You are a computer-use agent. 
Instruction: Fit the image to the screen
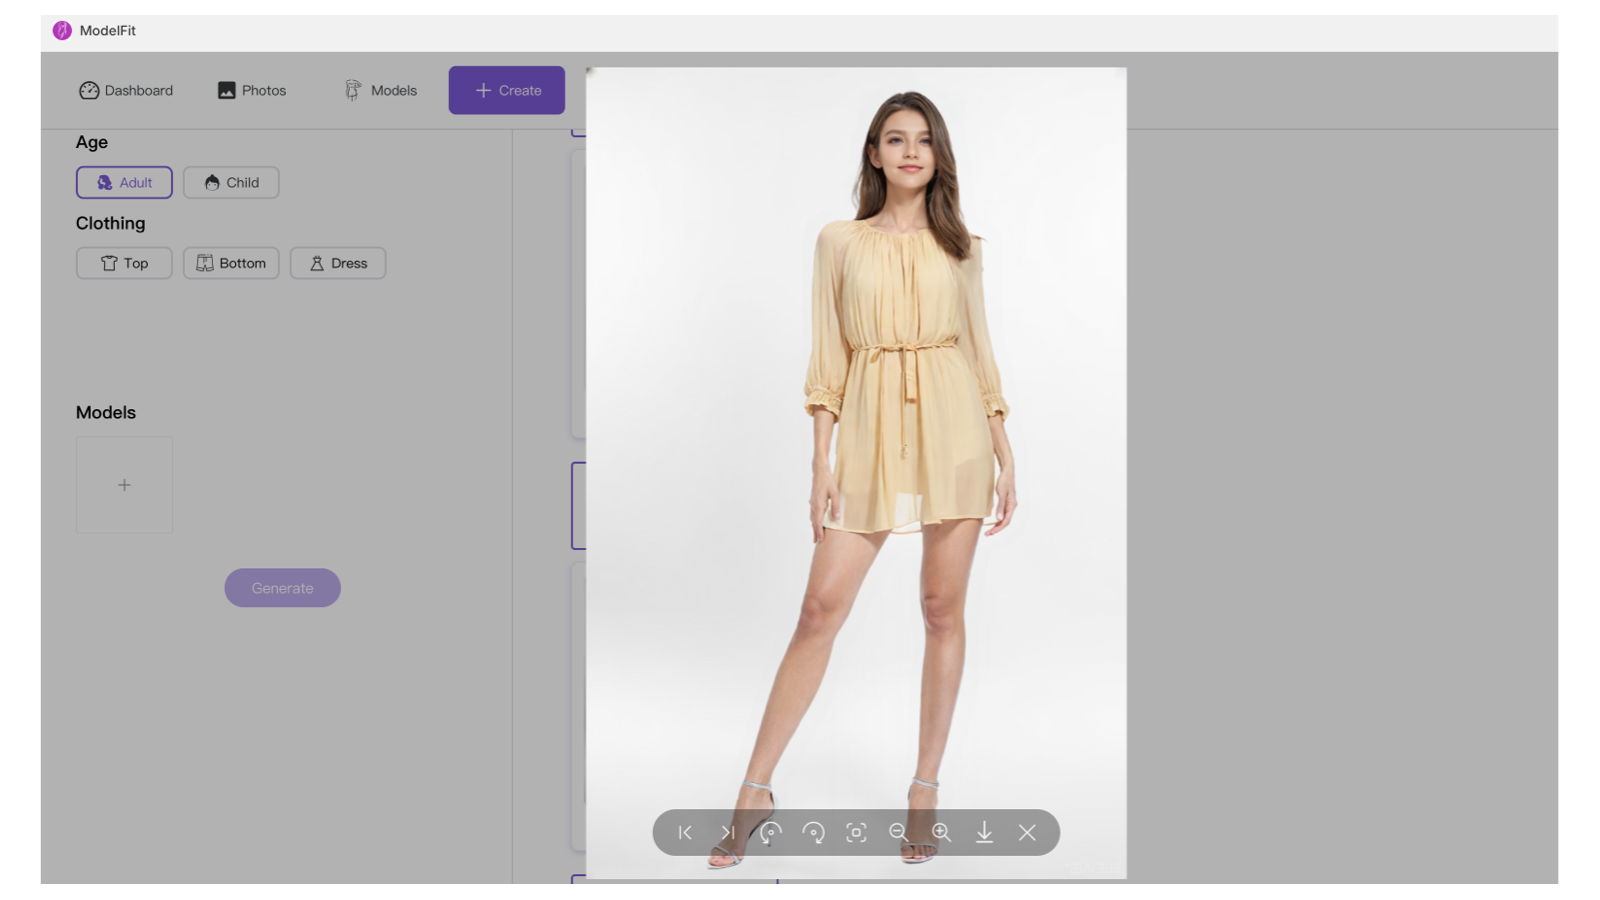tap(856, 832)
